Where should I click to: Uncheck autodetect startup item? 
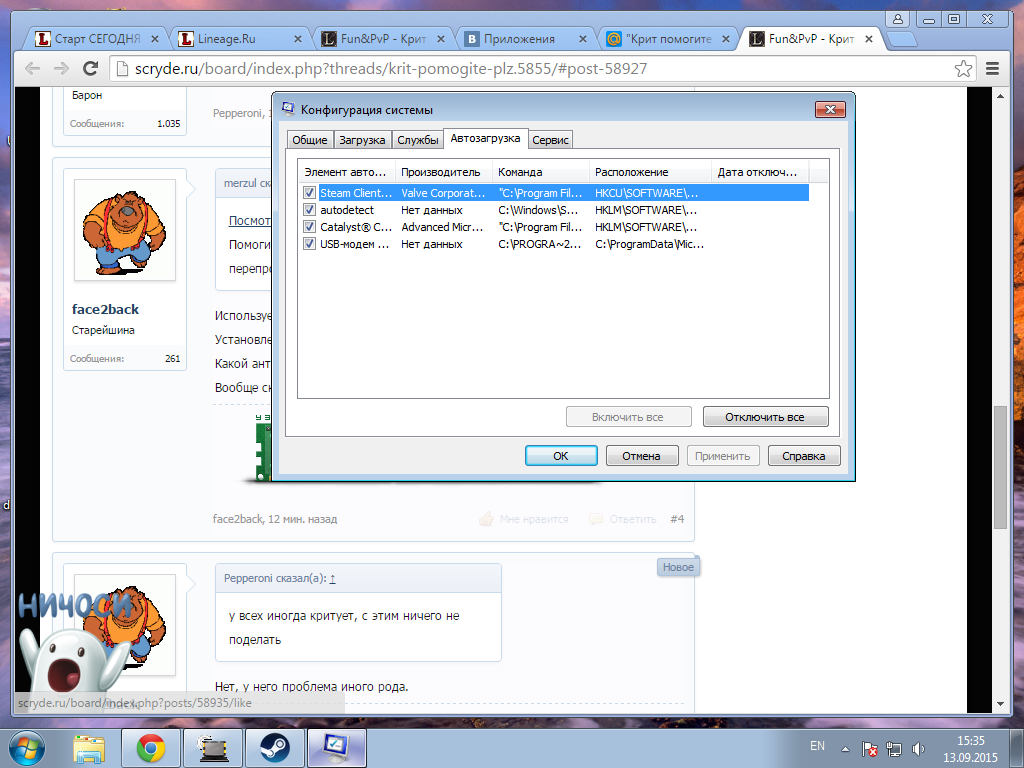pos(310,210)
